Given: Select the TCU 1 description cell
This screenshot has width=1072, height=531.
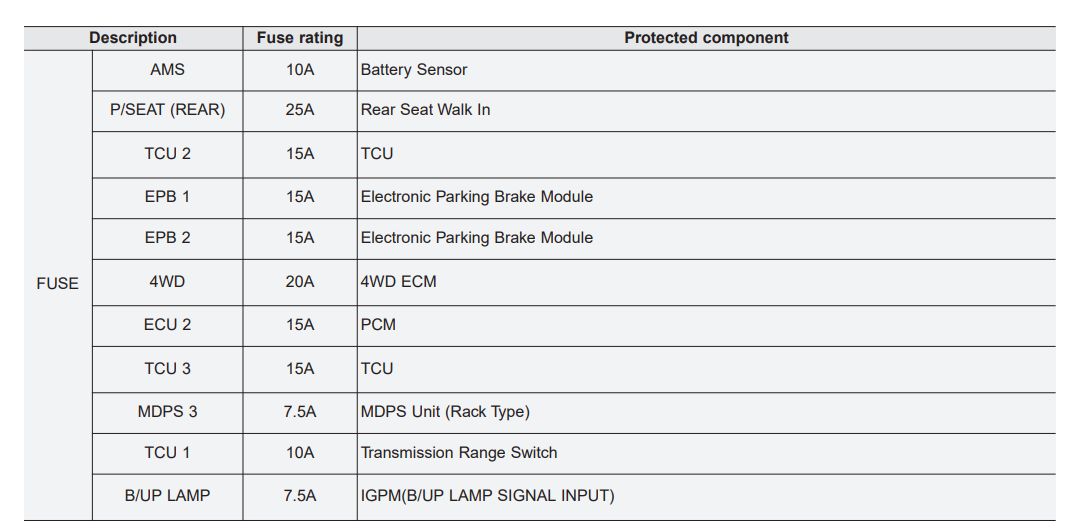Looking at the screenshot, I should pos(167,453).
